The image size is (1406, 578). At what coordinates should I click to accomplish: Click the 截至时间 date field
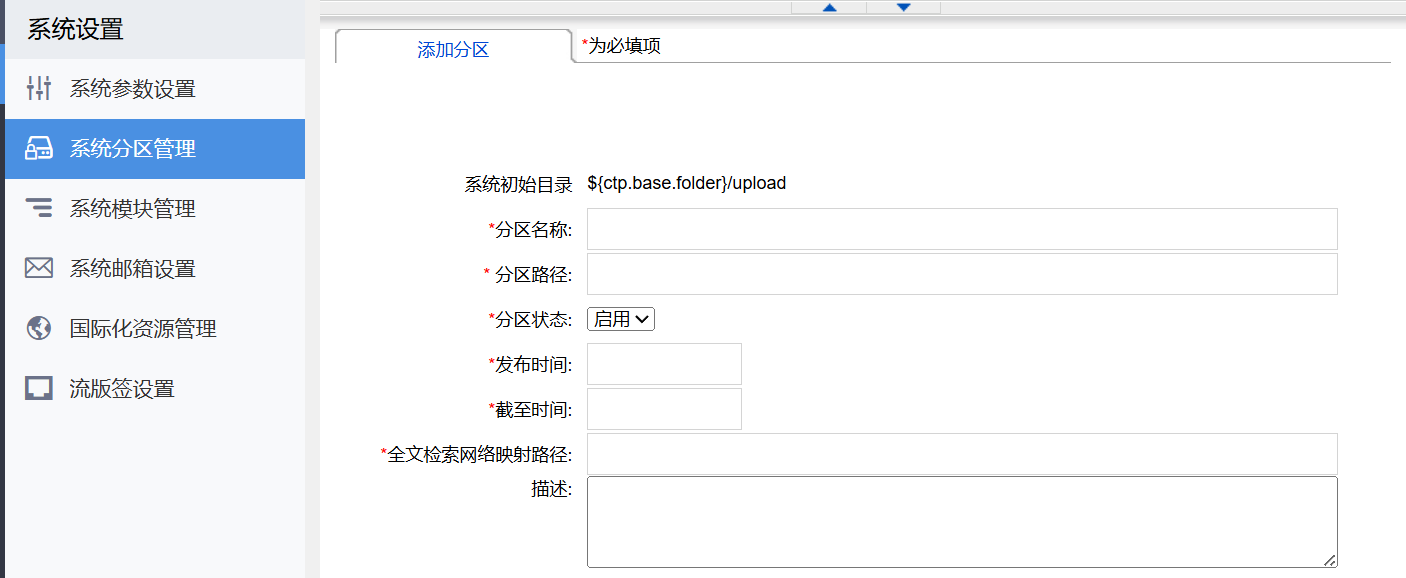click(x=664, y=409)
